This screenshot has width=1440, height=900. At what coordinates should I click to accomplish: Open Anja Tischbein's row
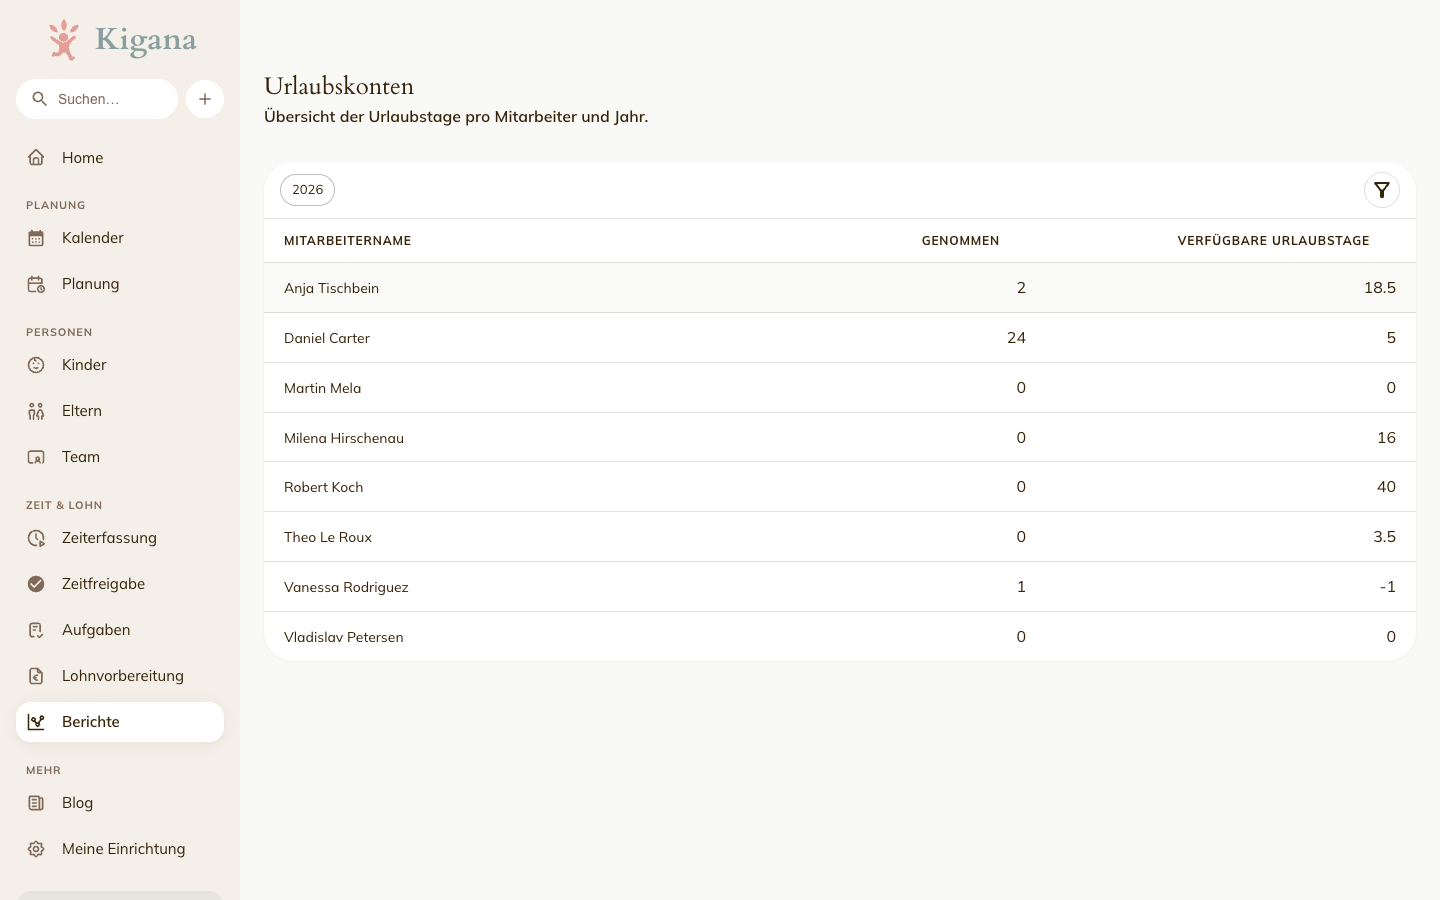coord(840,288)
